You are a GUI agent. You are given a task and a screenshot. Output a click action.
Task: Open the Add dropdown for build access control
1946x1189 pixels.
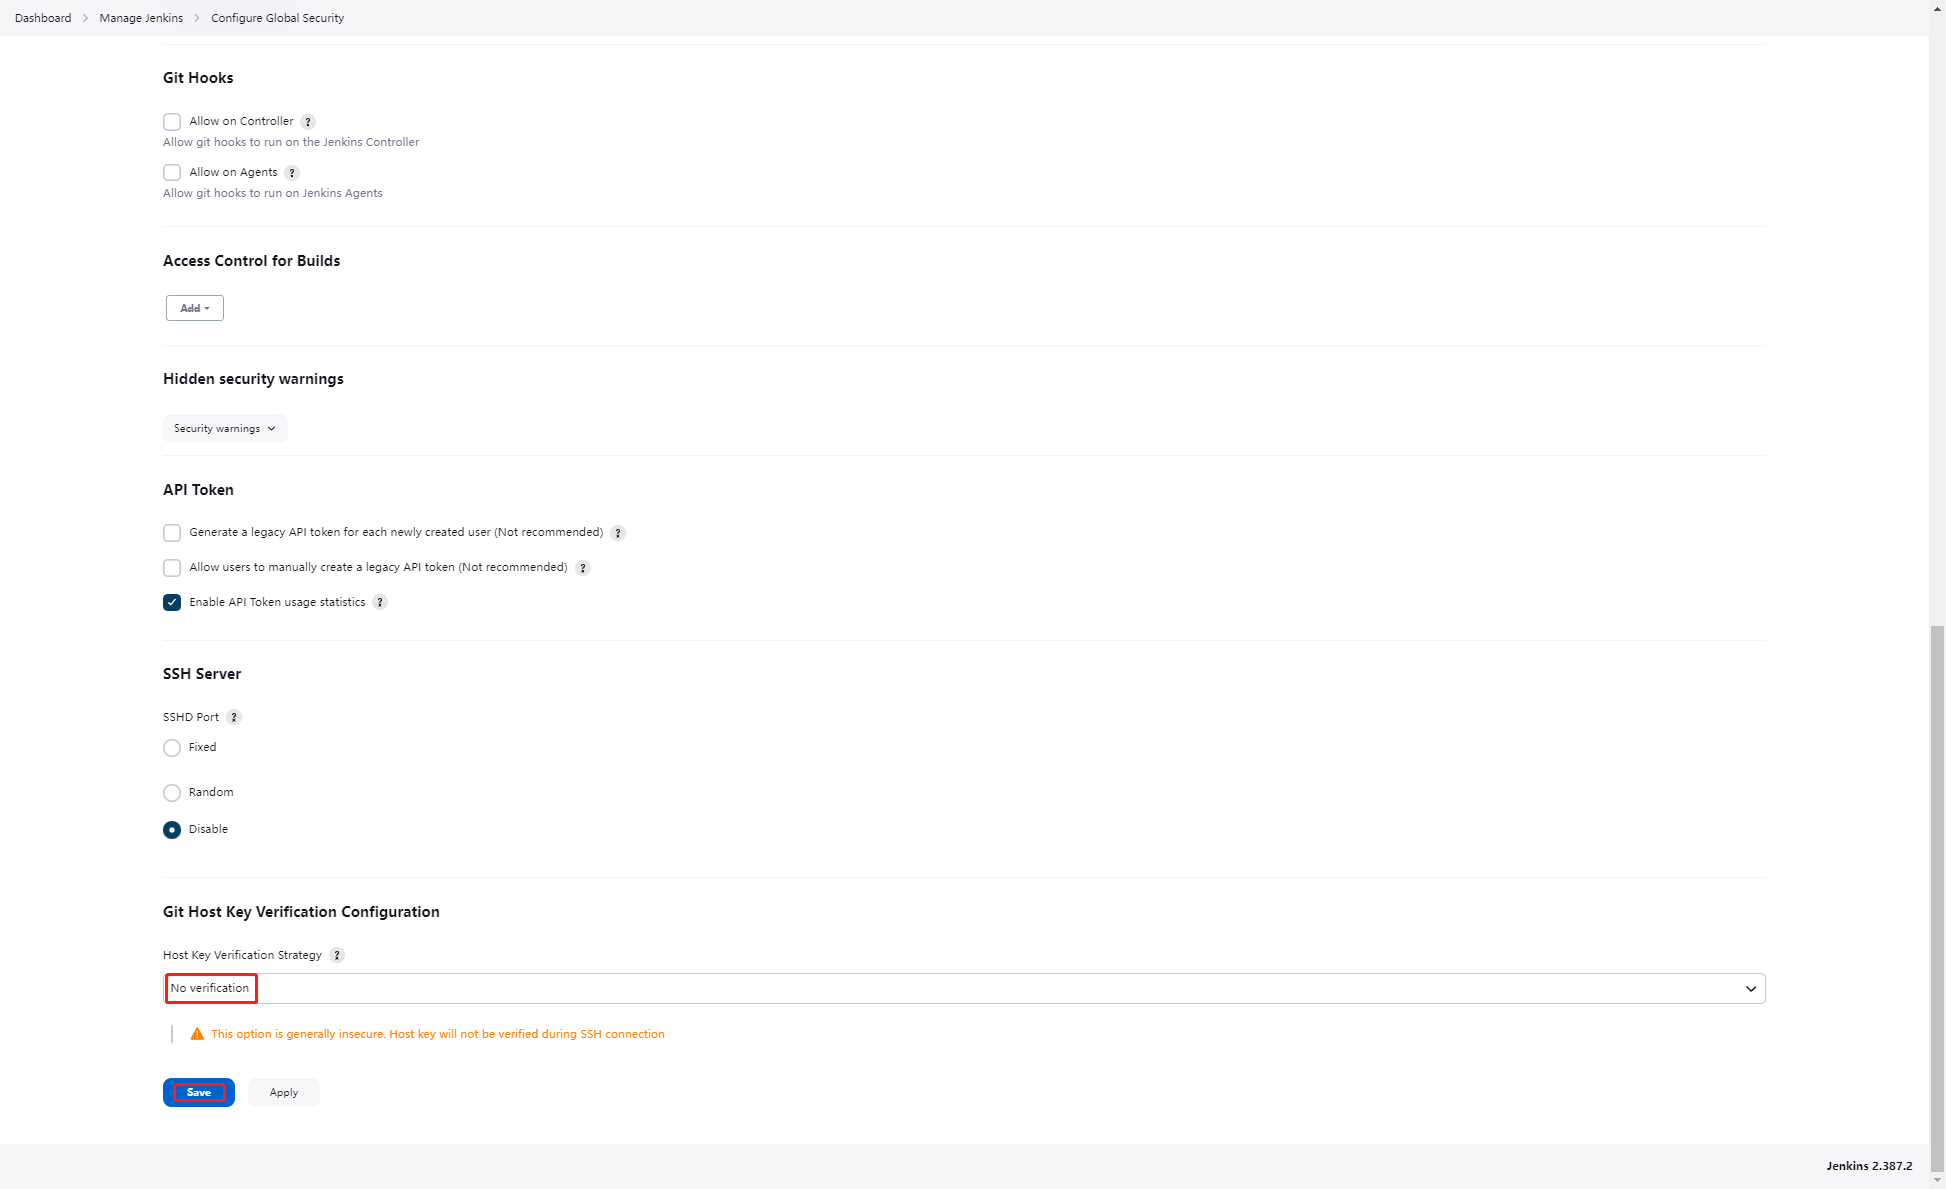(x=195, y=308)
